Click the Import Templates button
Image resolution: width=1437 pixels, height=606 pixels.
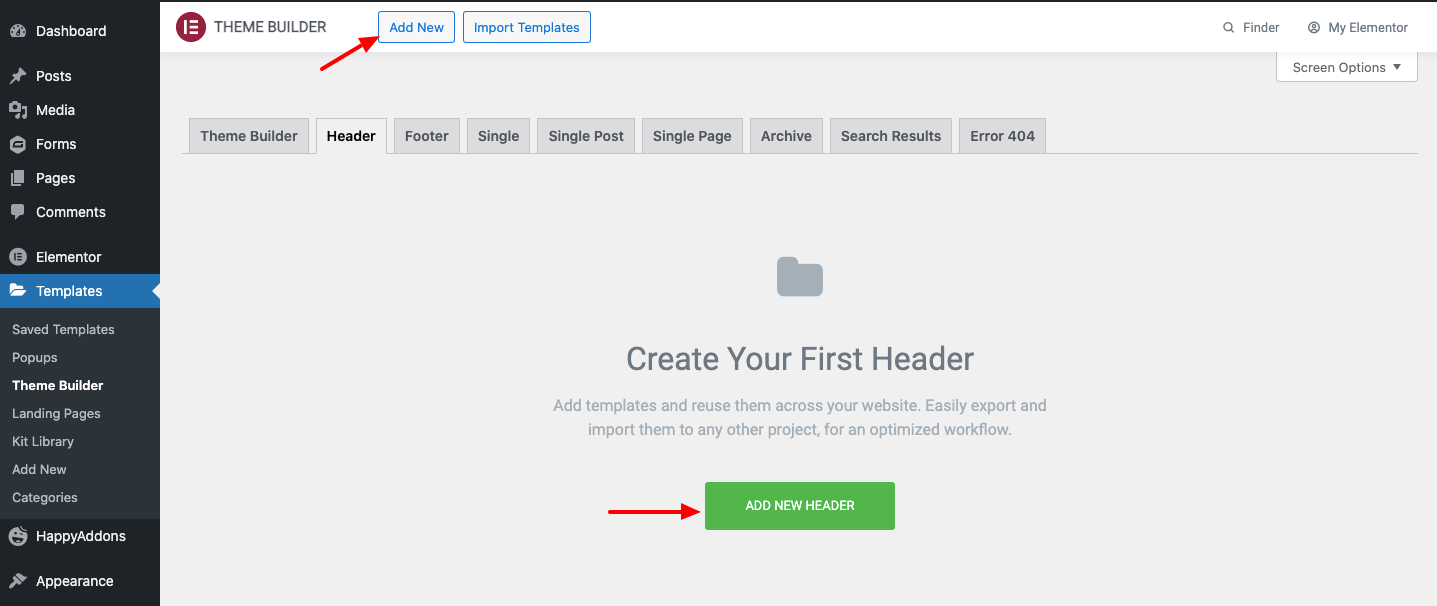pyautogui.click(x=527, y=27)
